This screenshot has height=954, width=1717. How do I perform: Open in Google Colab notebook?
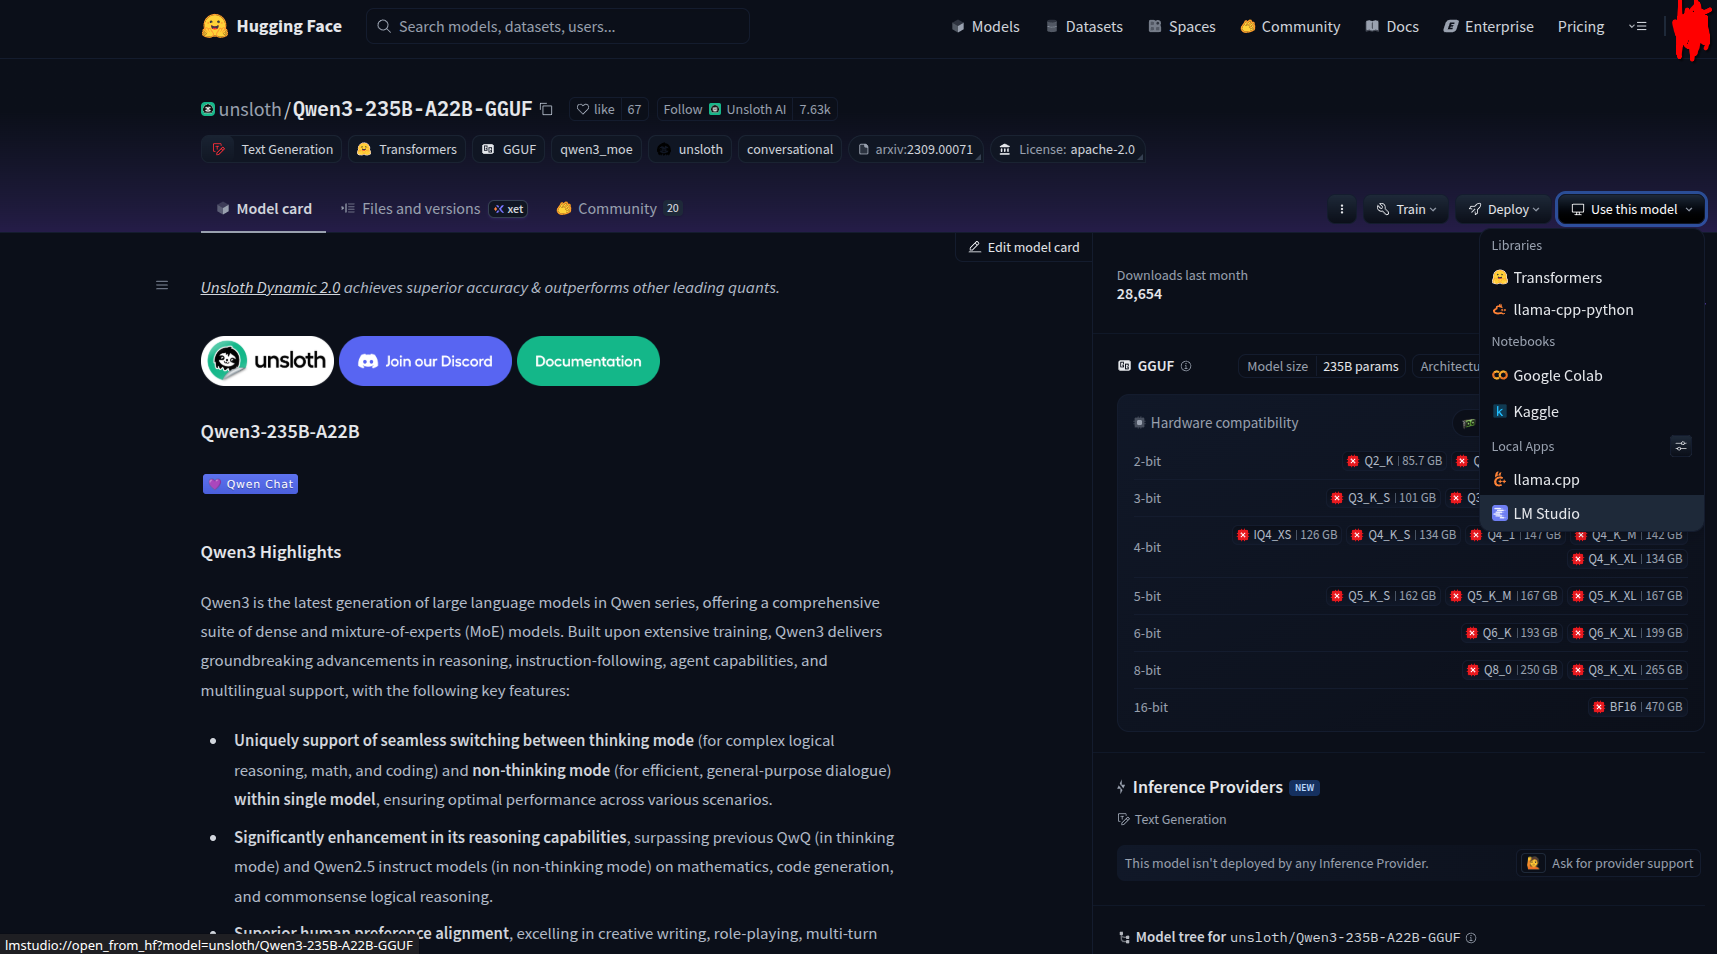pyautogui.click(x=1592, y=376)
